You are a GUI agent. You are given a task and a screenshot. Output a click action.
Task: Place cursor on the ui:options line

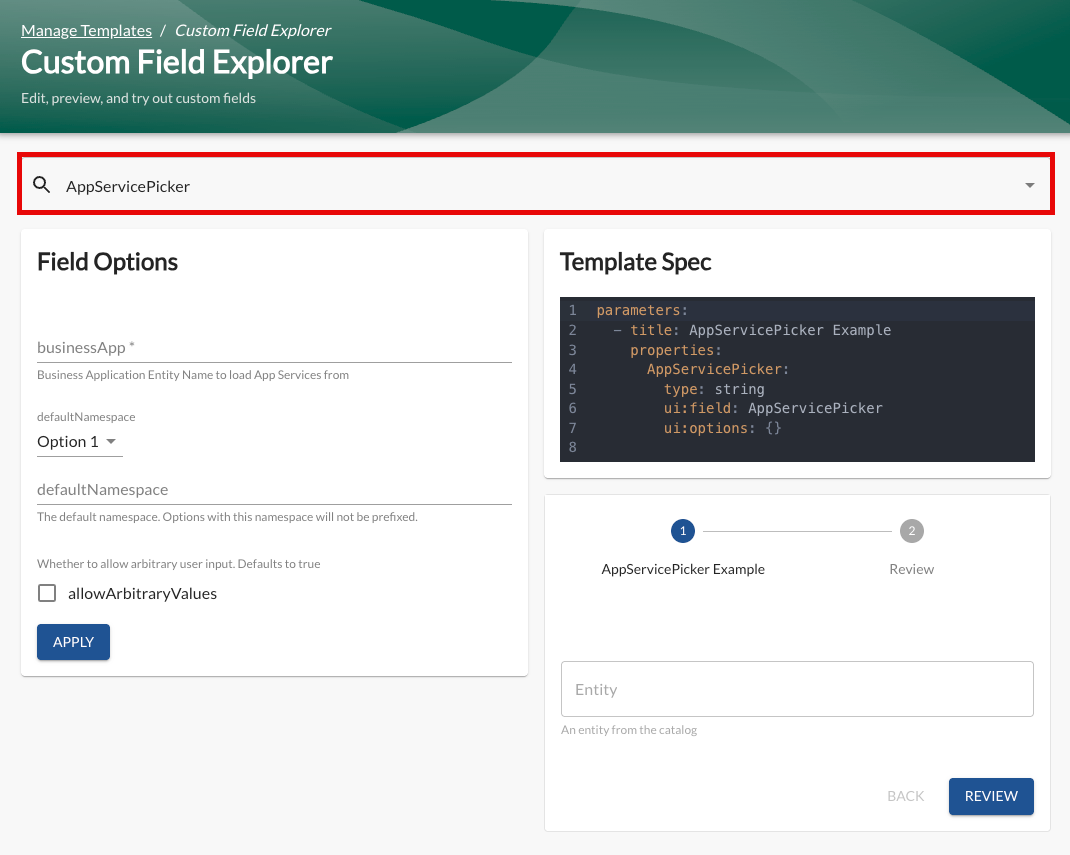pyautogui.click(x=722, y=428)
